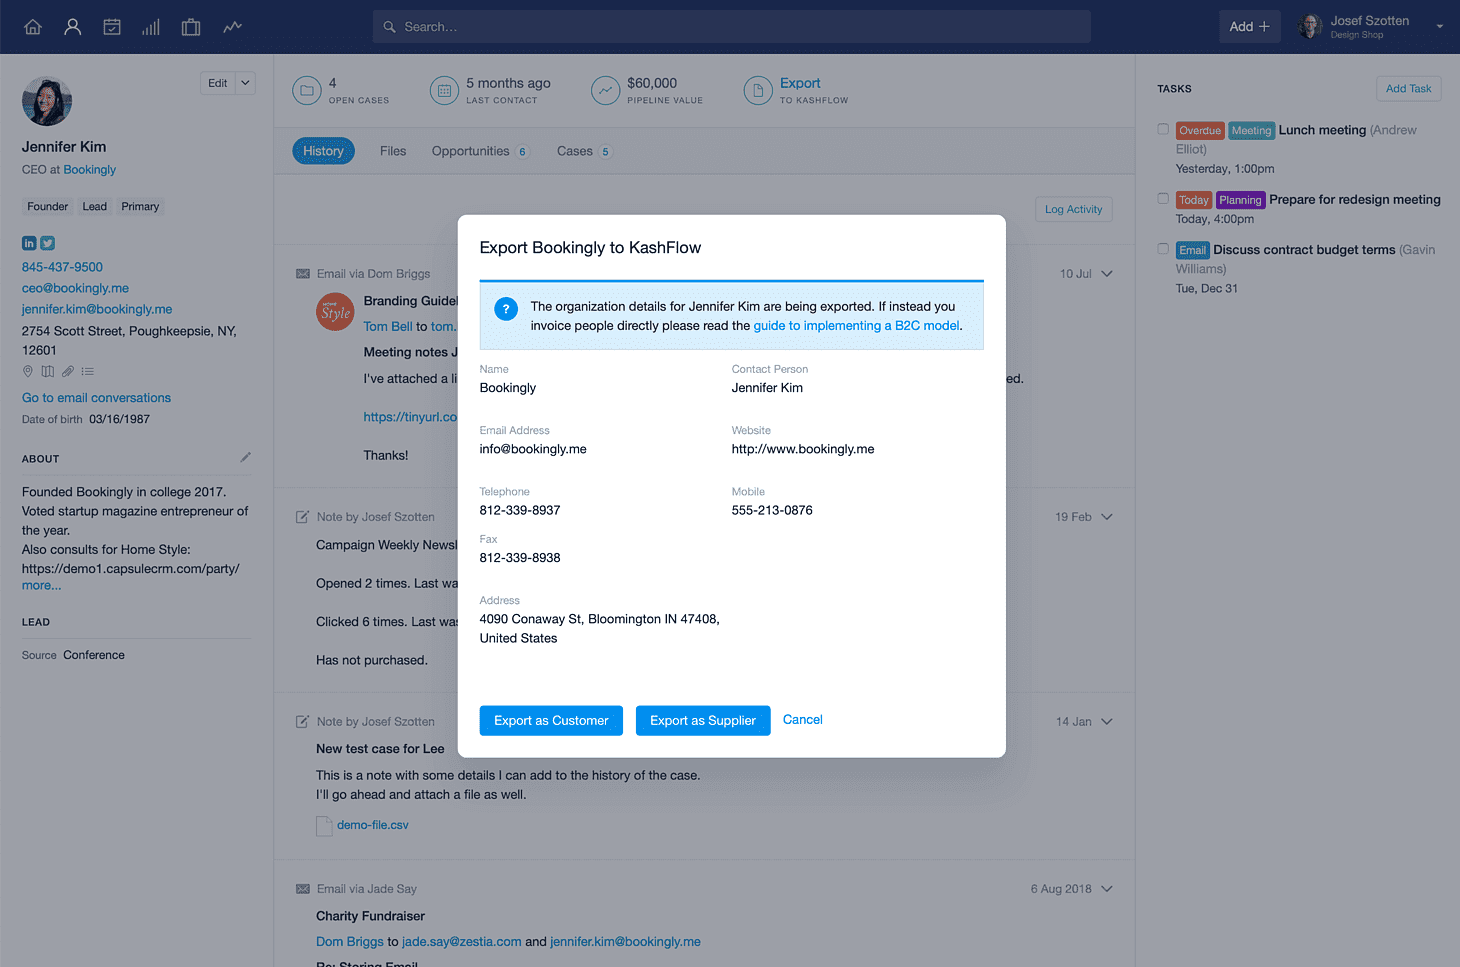Viewport: 1460px width, 967px height.
Task: Go to email conversations link
Action: tap(96, 398)
